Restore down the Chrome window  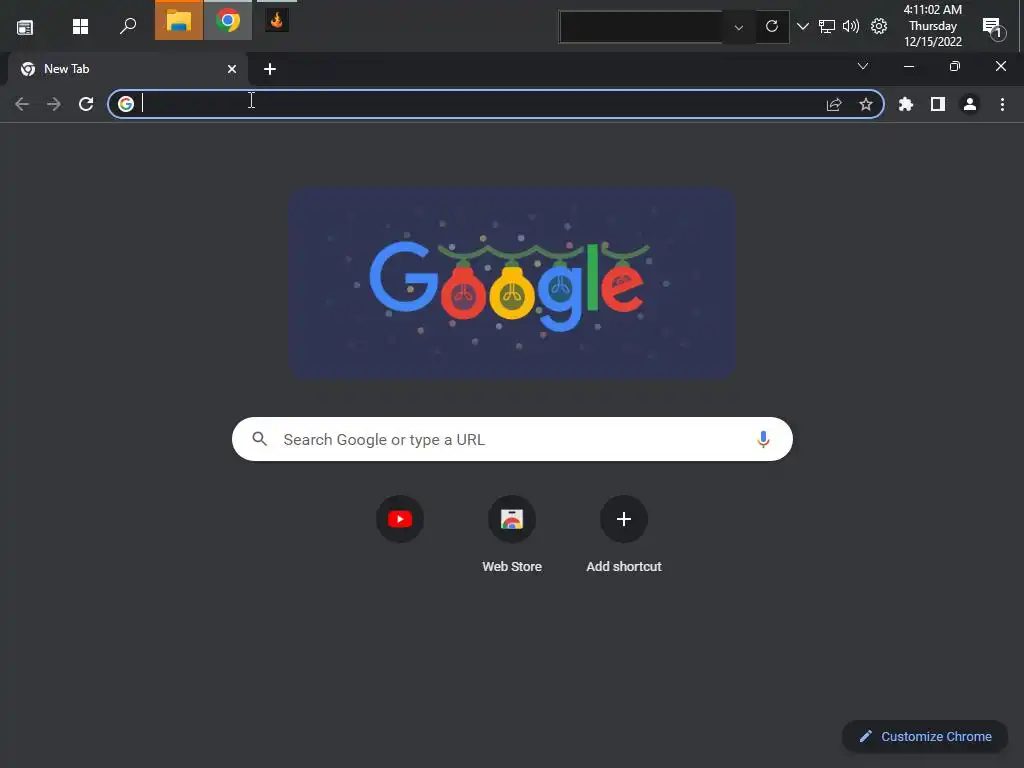955,66
